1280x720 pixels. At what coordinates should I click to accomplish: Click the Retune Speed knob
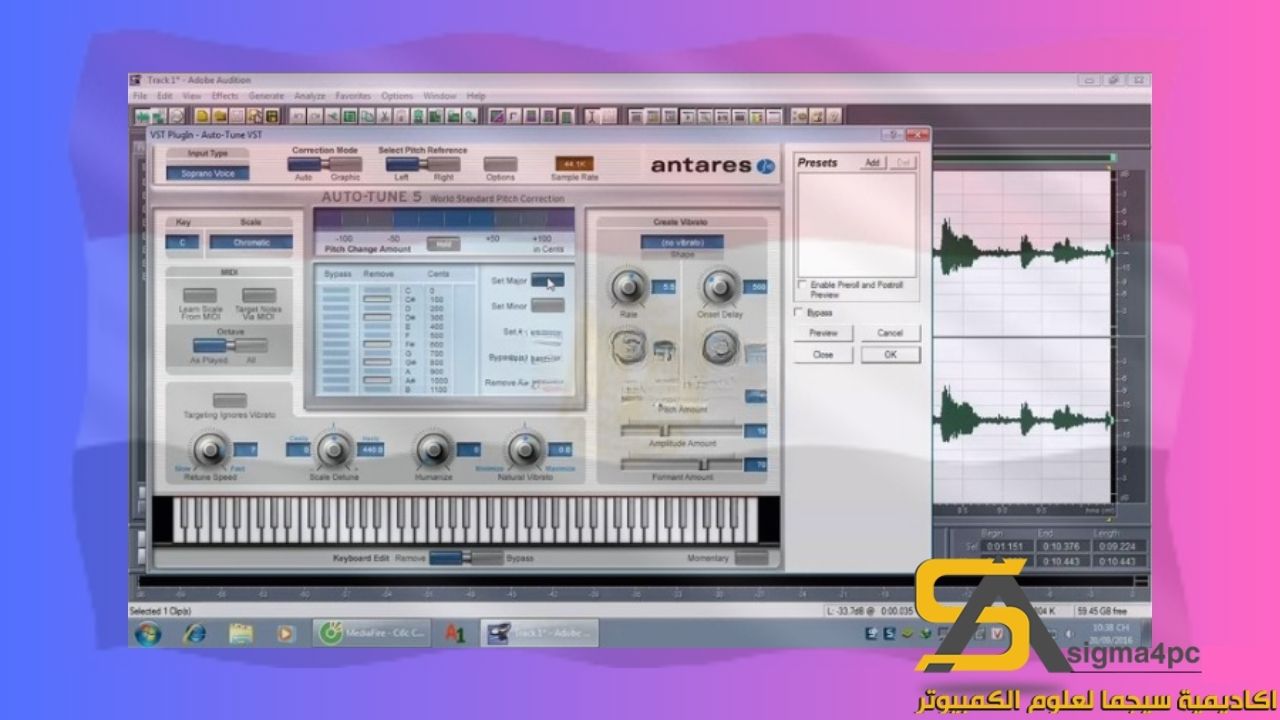coord(210,450)
